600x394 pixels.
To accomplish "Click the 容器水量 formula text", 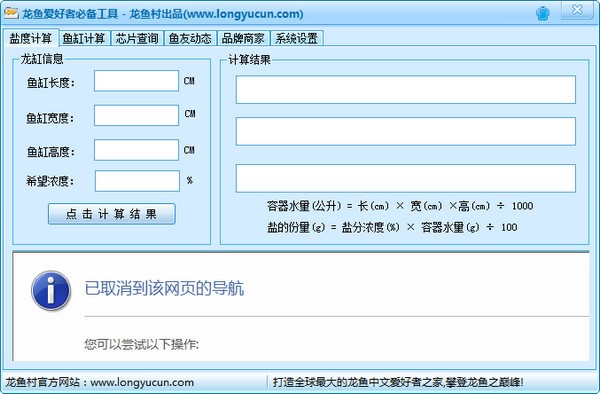I will 400,206.
